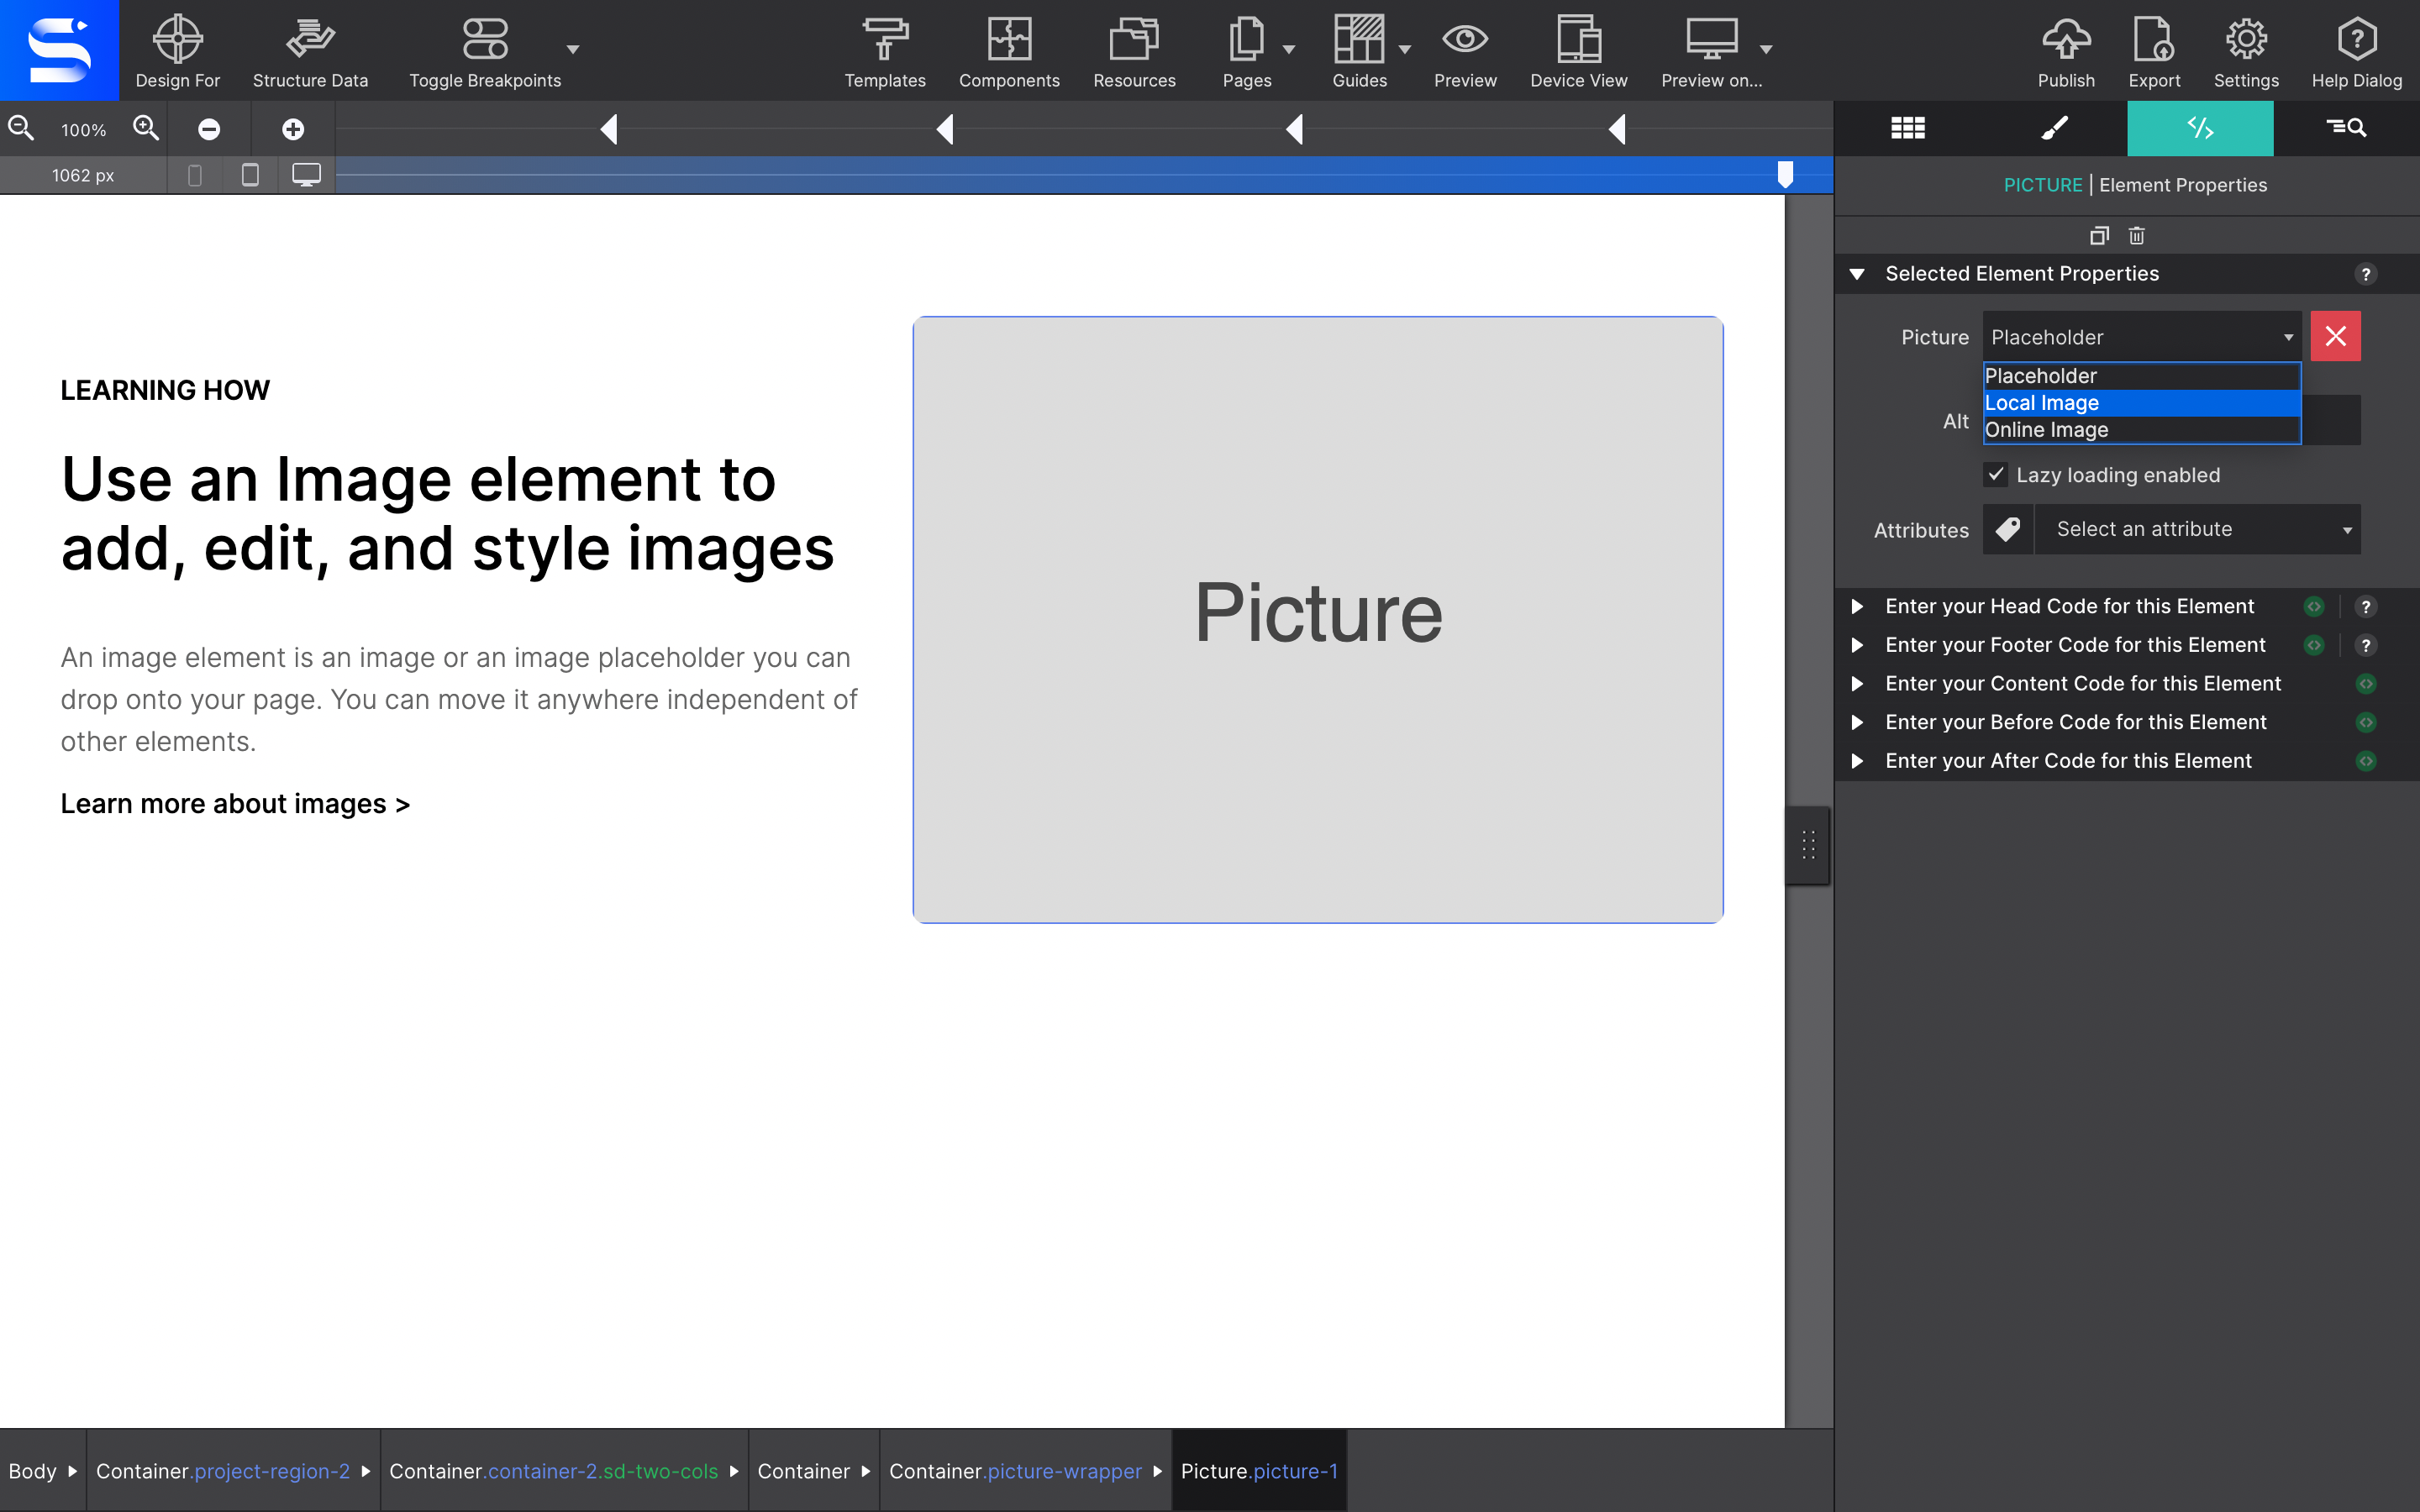This screenshot has height=1512, width=2420.
Task: Click the blue breakpoint marker on the ruler
Action: 1786,174
